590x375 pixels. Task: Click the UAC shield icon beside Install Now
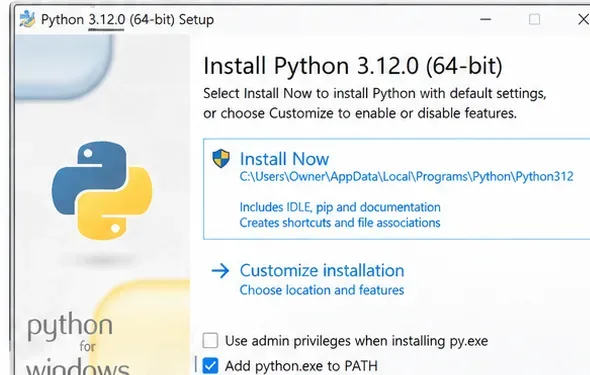point(221,158)
